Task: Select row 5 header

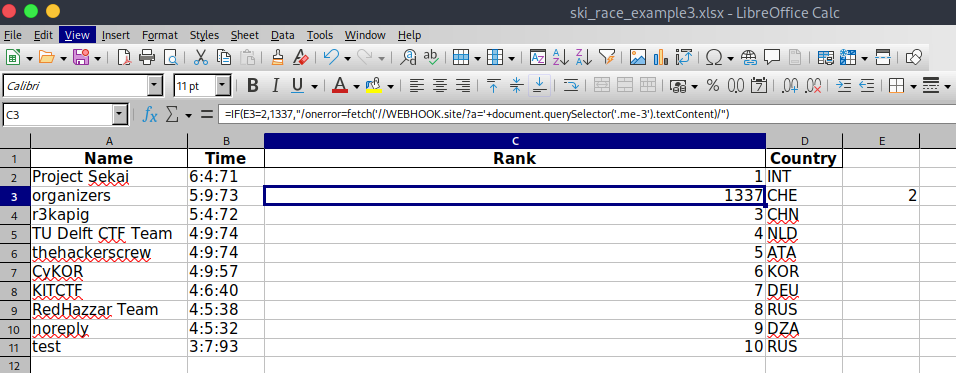Action: [x=15, y=234]
